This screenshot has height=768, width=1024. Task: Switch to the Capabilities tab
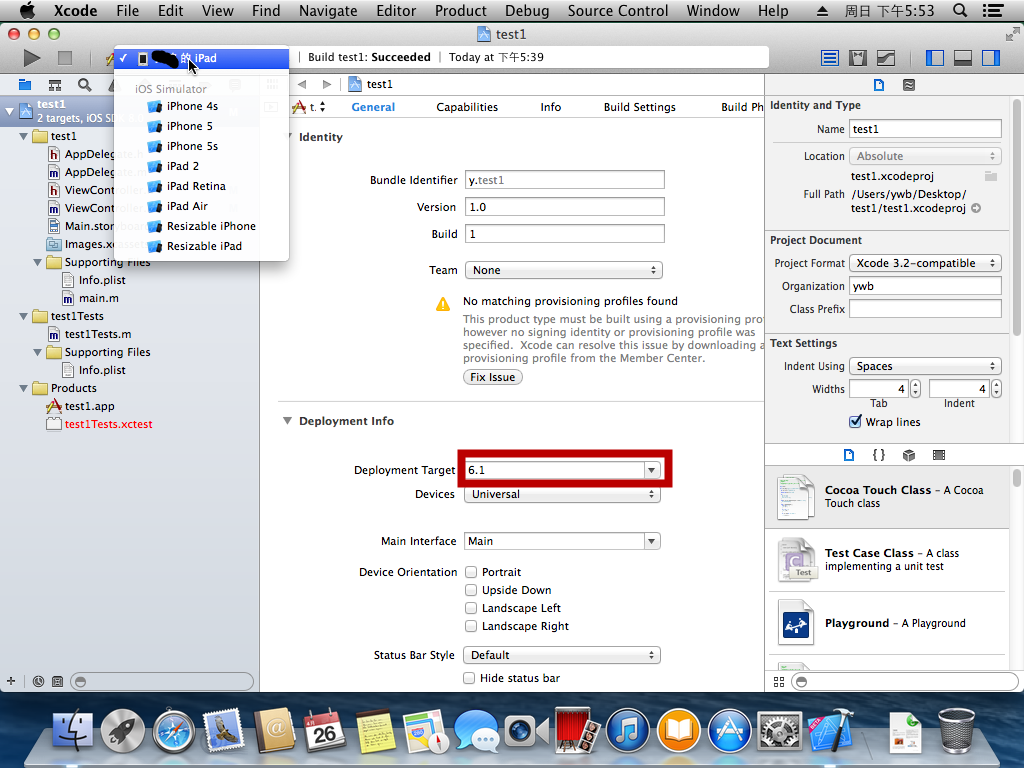point(467,107)
